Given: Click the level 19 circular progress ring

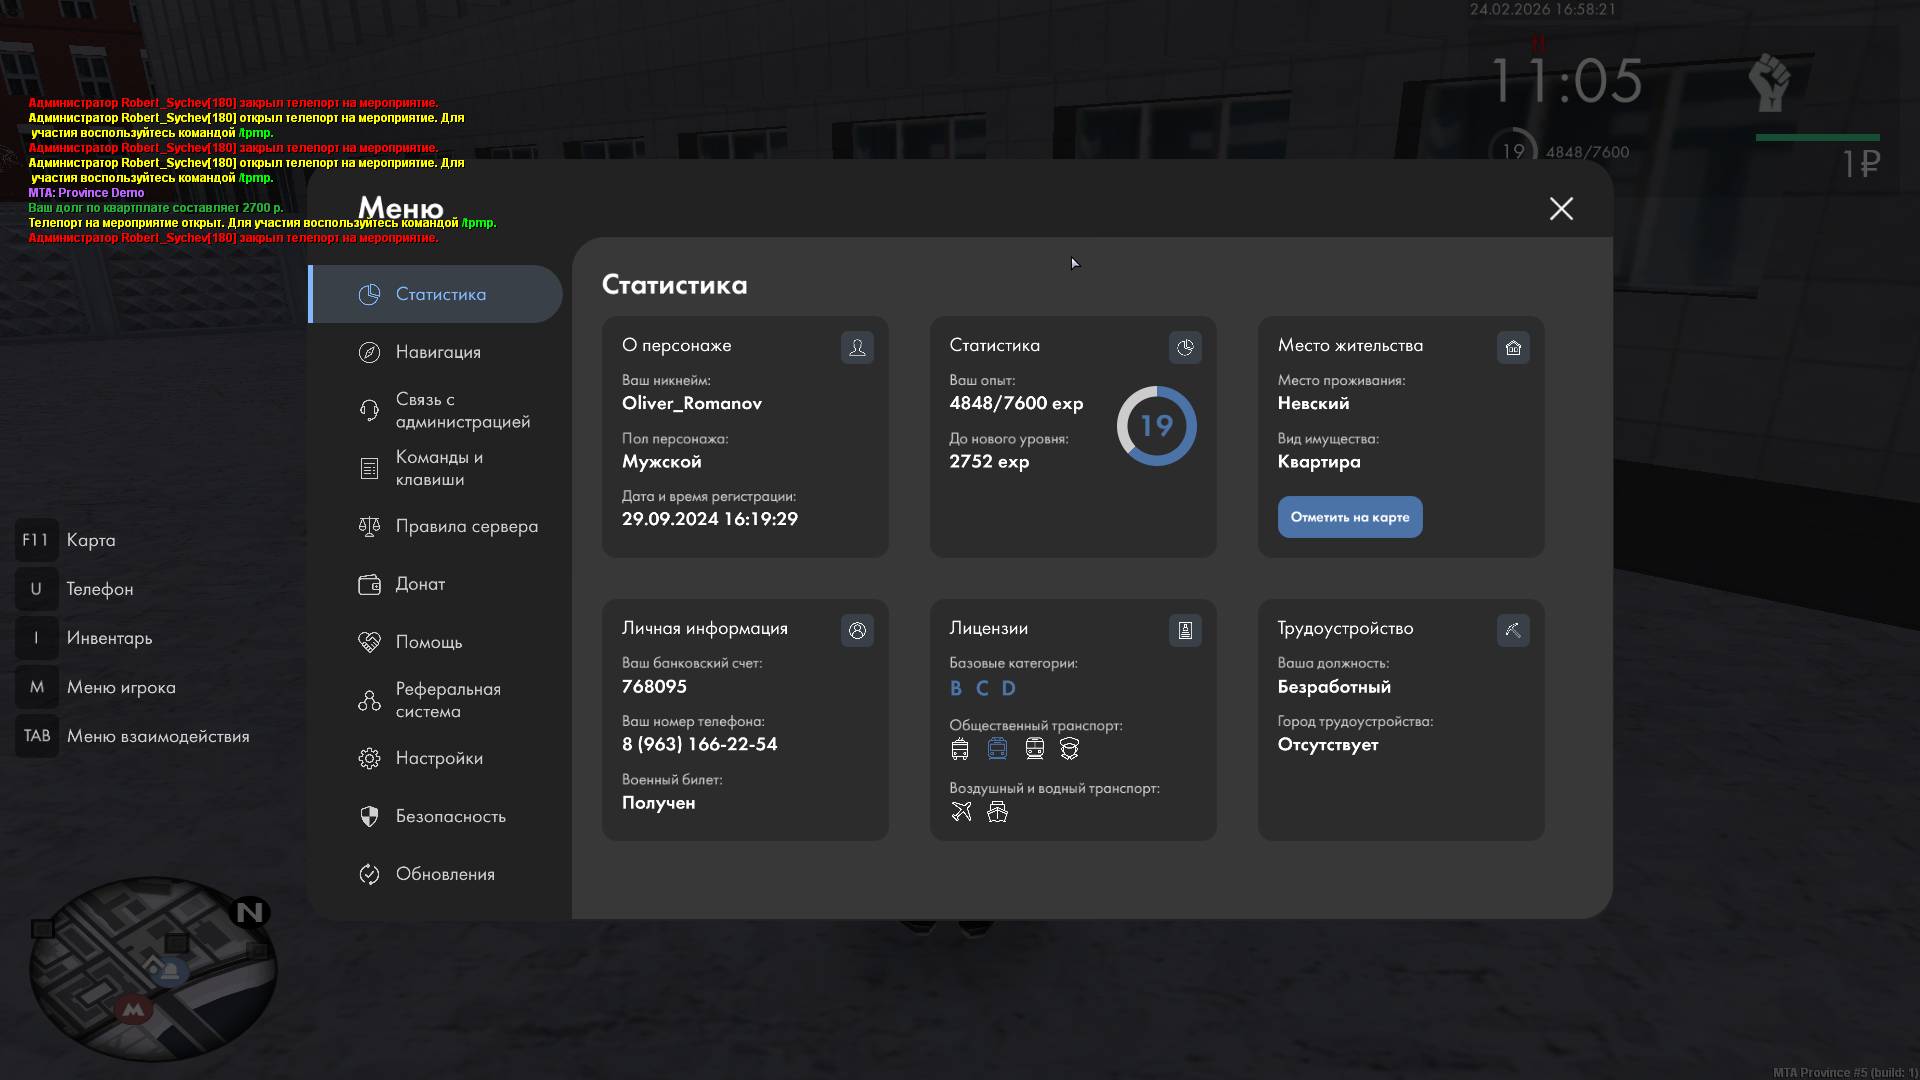Looking at the screenshot, I should [x=1156, y=426].
